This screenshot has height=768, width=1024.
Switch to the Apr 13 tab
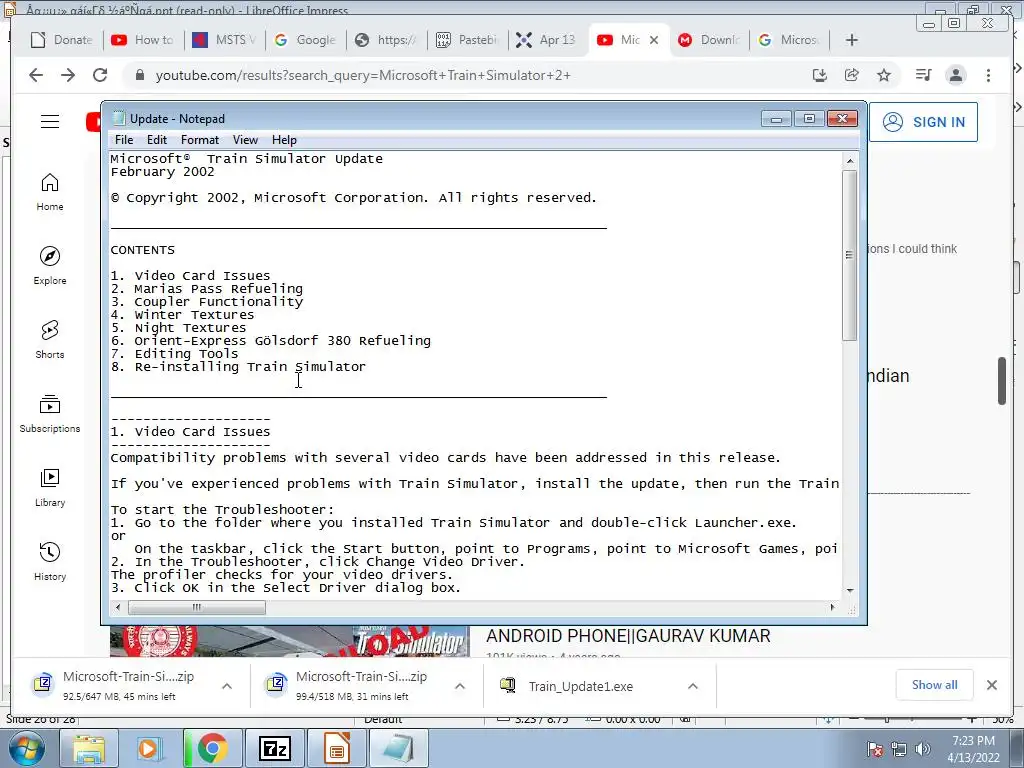(549, 40)
